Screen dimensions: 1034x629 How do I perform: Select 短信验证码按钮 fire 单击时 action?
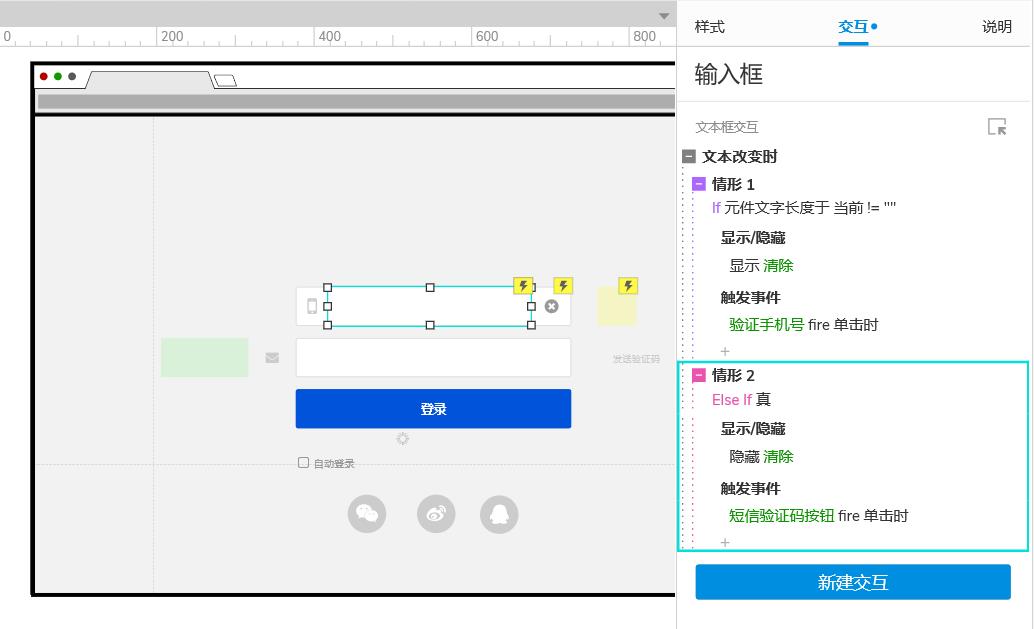pyautogui.click(x=818, y=516)
